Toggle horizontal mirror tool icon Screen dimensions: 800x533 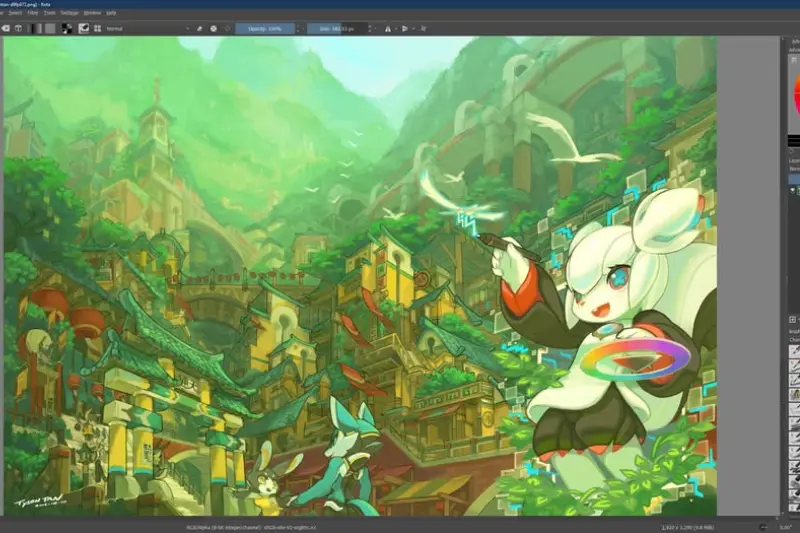point(388,29)
